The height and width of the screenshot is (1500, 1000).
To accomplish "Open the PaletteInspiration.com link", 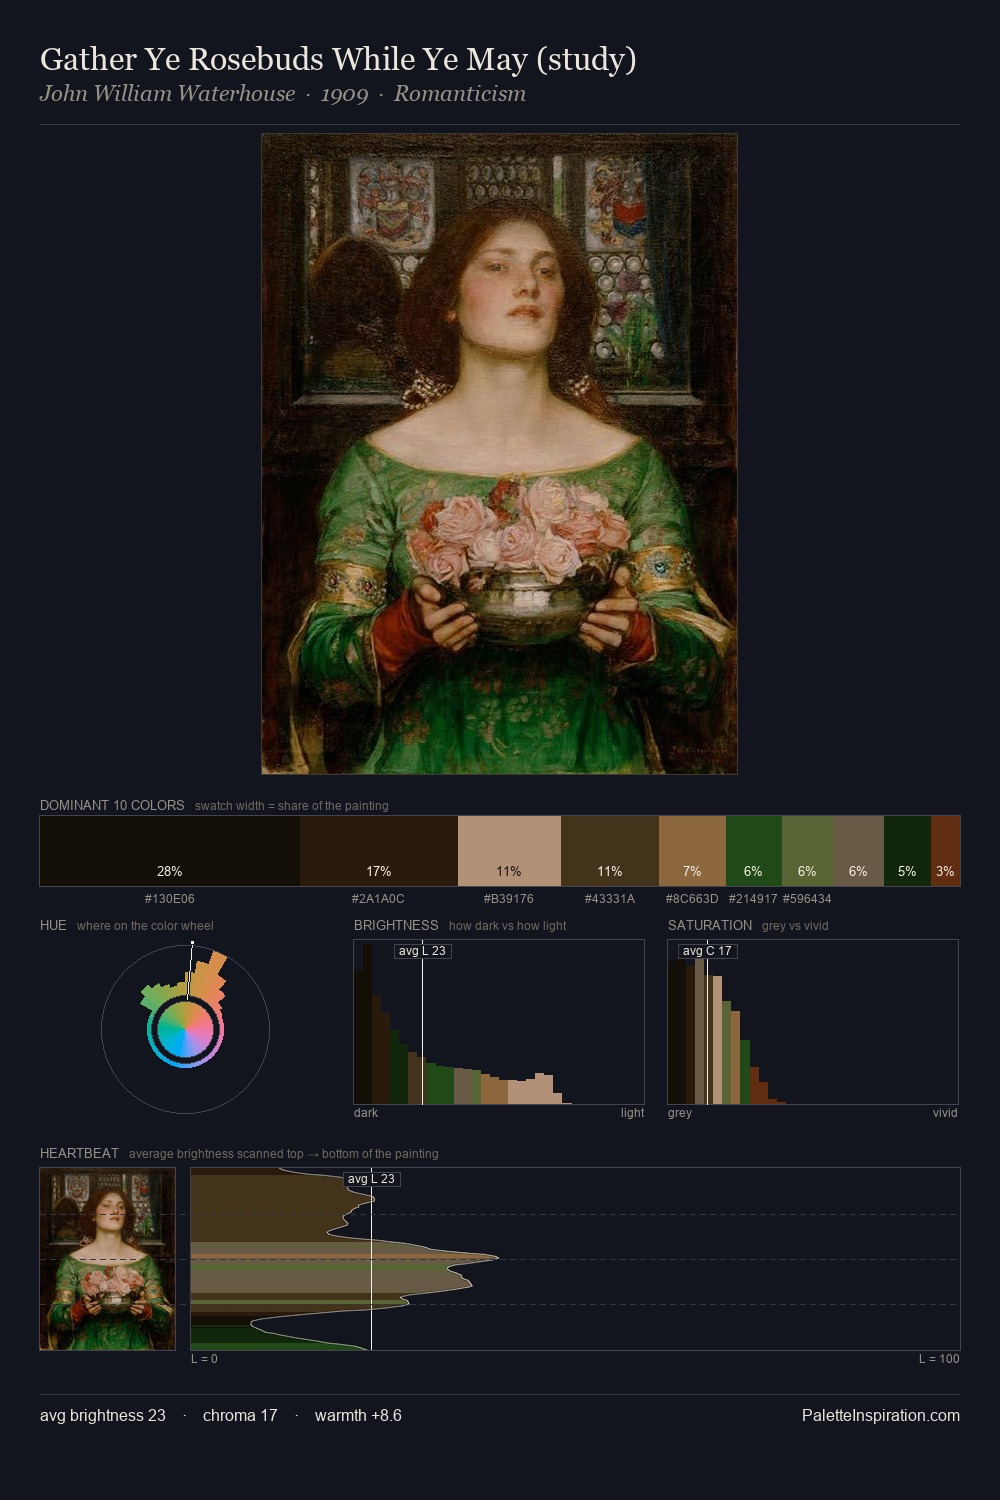I will tap(881, 1415).
